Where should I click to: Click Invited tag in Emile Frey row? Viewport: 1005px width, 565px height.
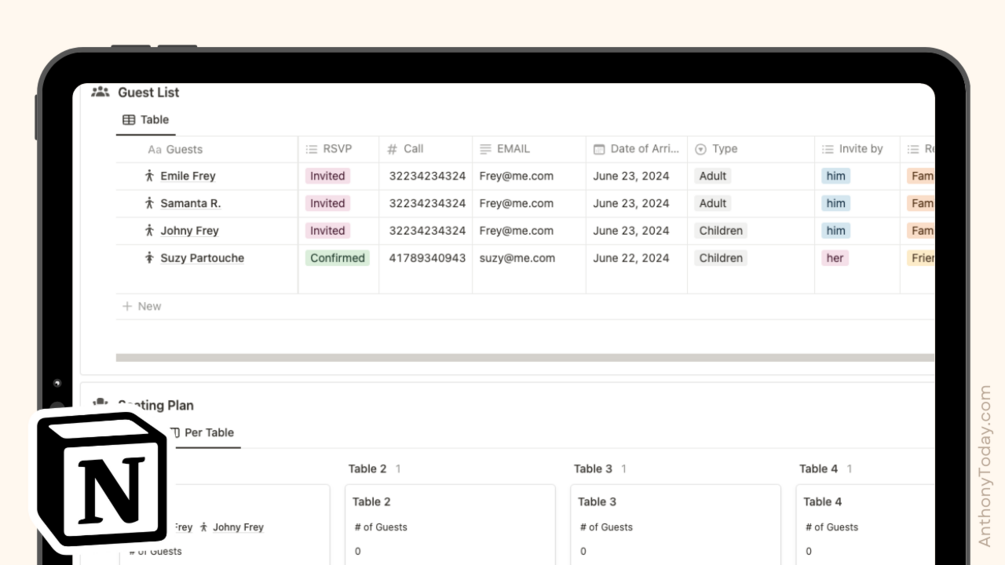tap(328, 176)
